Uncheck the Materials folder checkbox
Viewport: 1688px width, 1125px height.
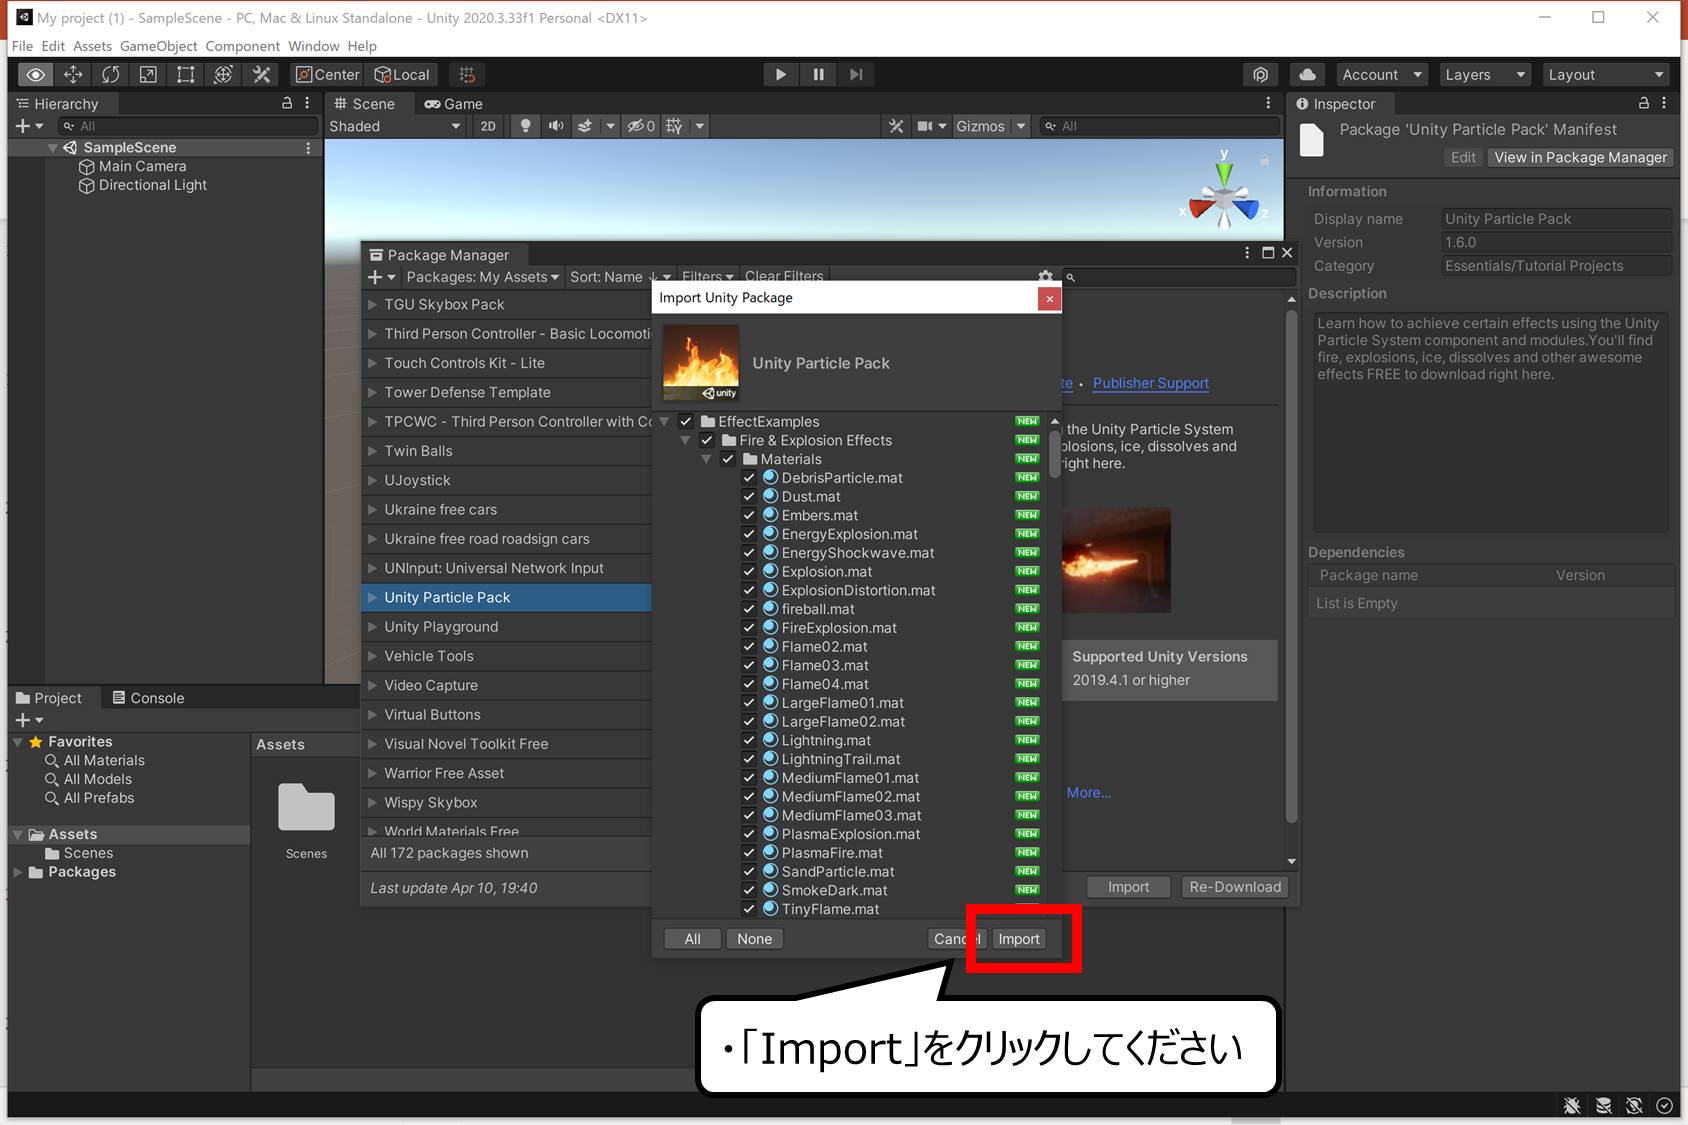(728, 460)
